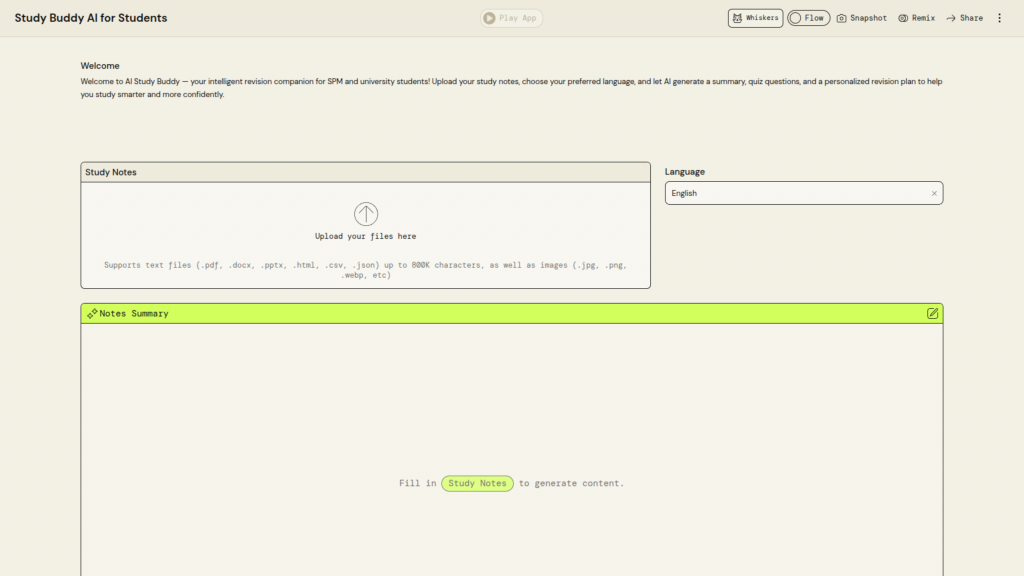Click the Language field label
Viewport: 1024px width, 576px height.
[x=685, y=172]
